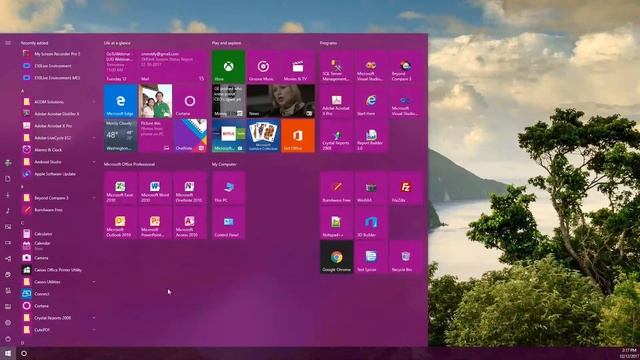The image size is (640, 360).
Task: Open Microsoft Access 2010 tile
Action: coord(190,222)
